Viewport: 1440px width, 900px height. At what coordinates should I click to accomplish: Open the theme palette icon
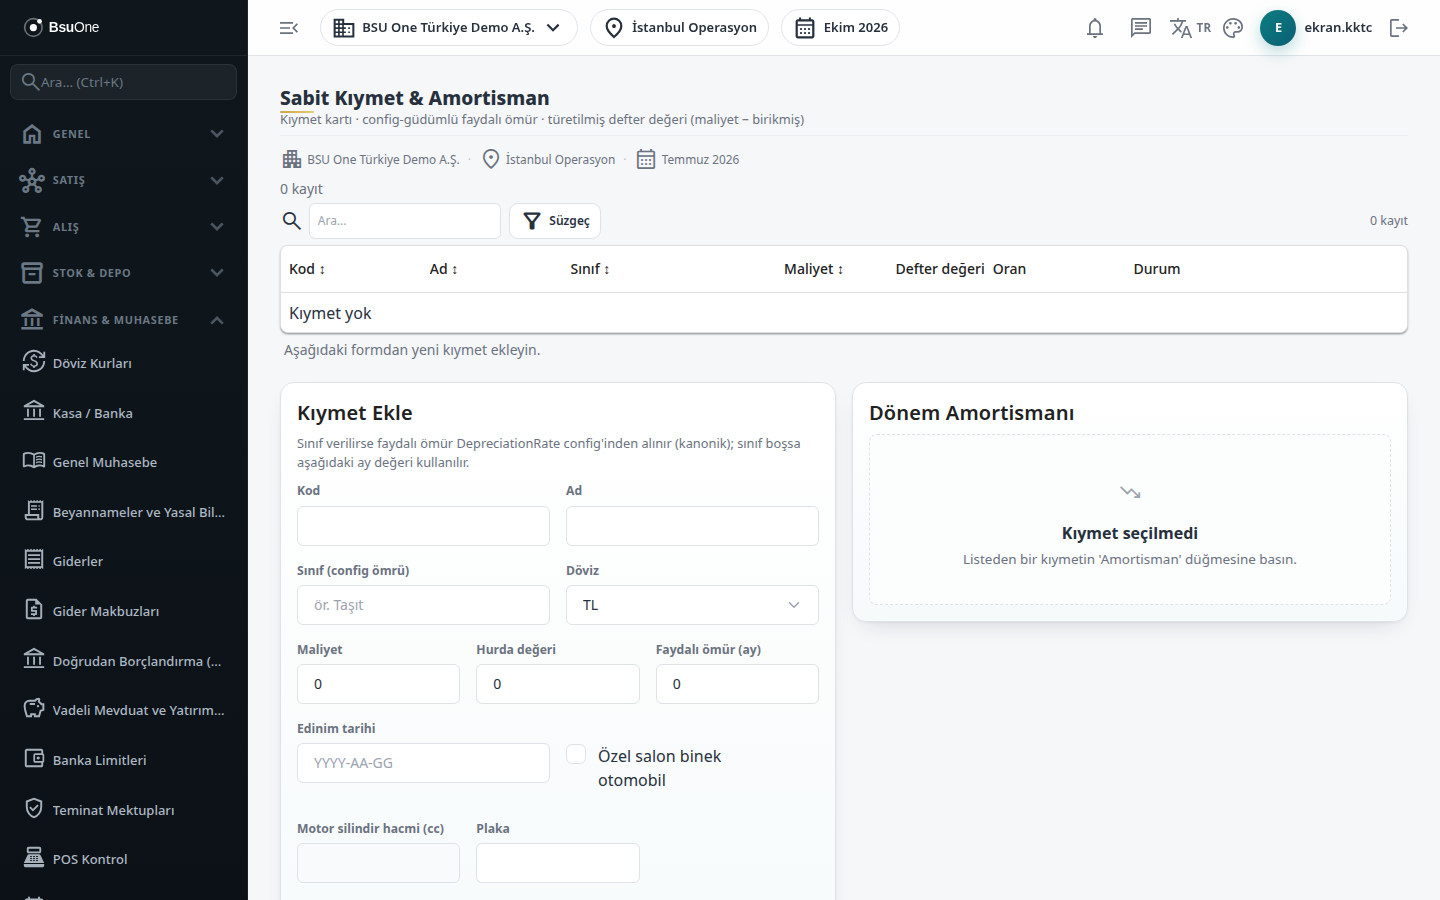click(x=1233, y=28)
